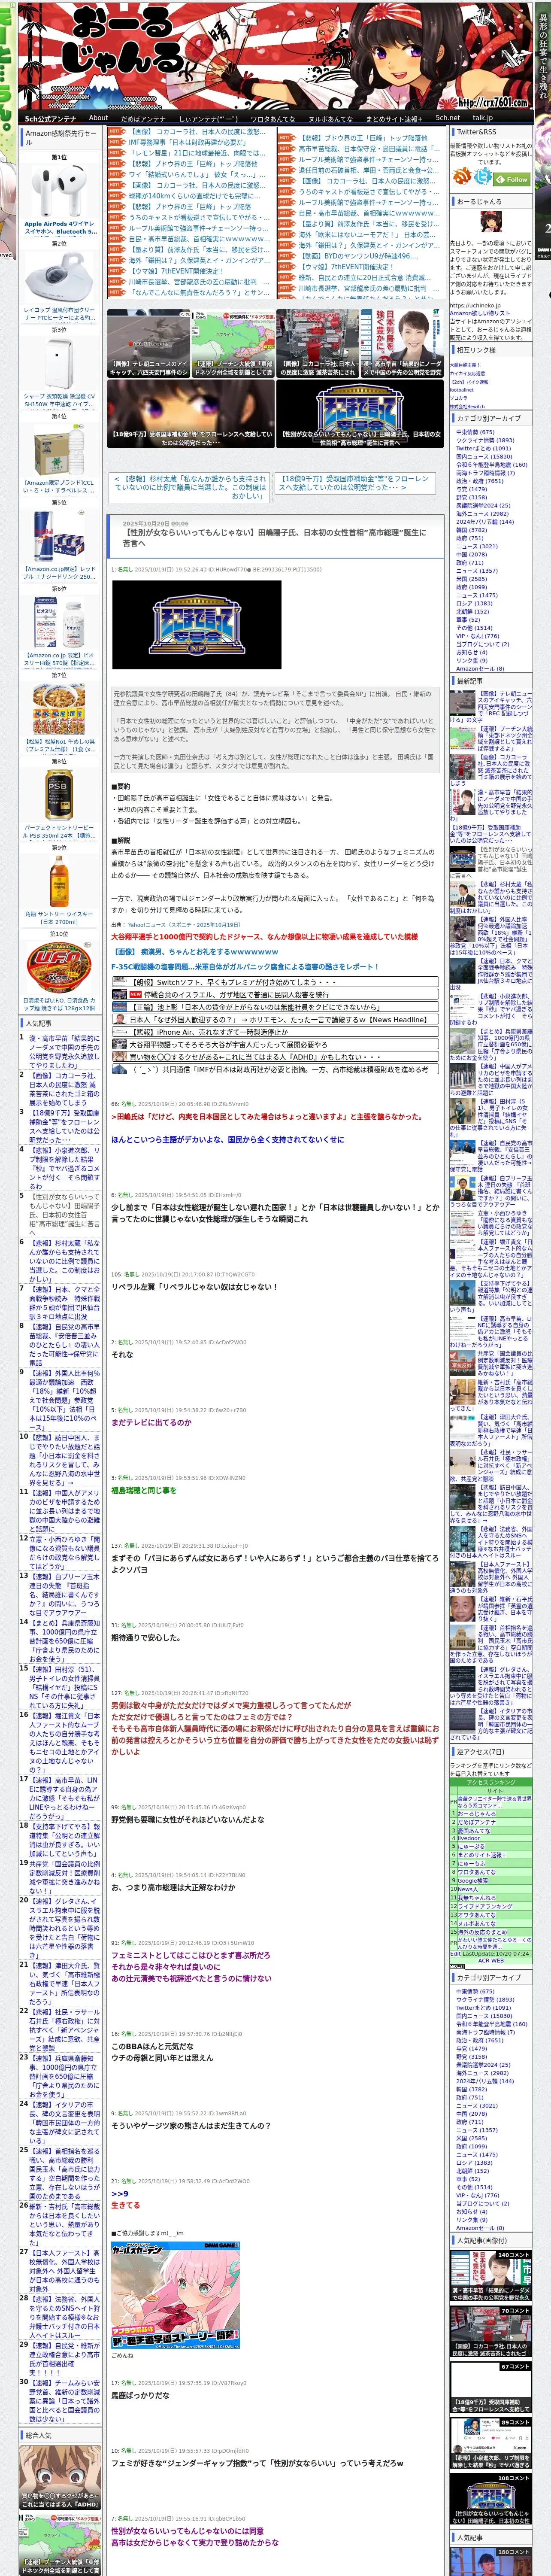Open the ワロタあんてな nav item
Viewport: 551px width, 2576px height.
tap(272, 119)
